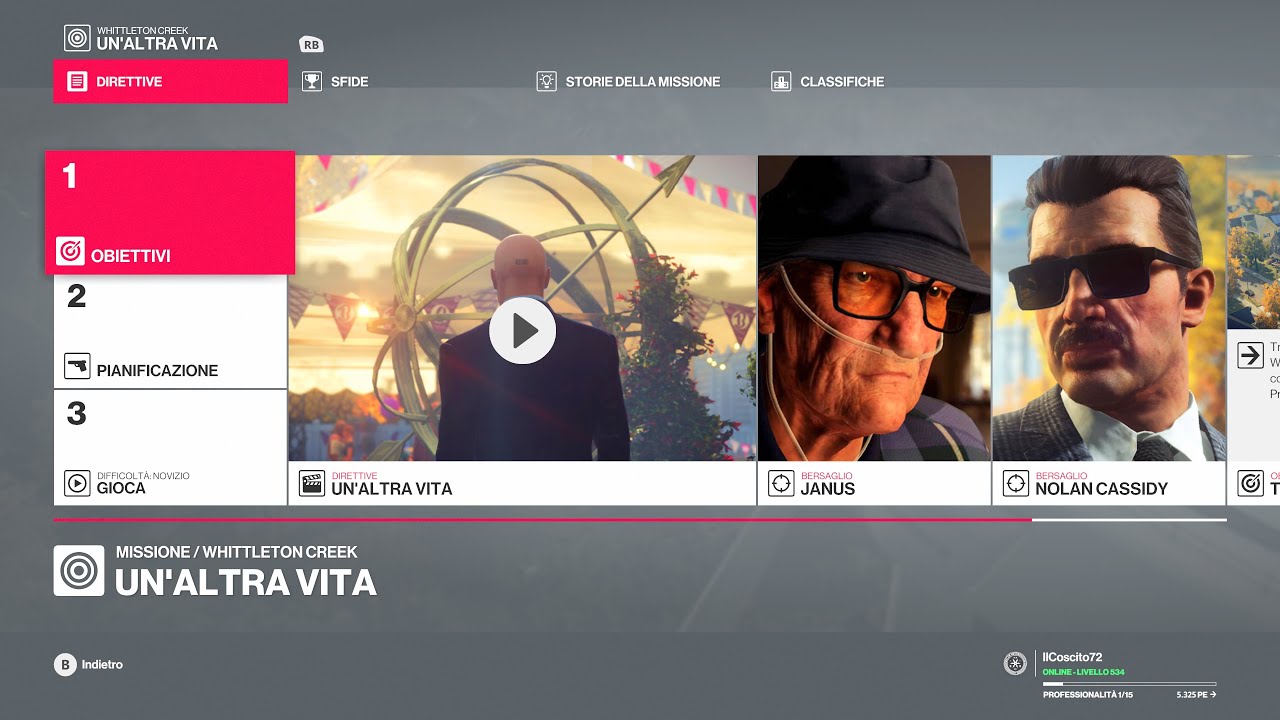
Task: Click the Difficoltà: Novizio label
Action: (143, 476)
